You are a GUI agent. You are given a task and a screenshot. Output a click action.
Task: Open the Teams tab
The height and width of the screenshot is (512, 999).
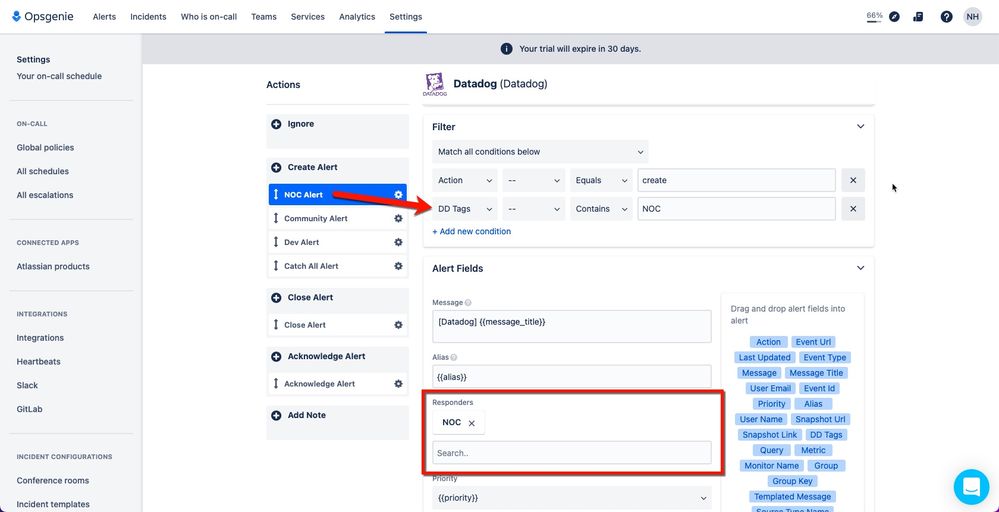(x=264, y=17)
